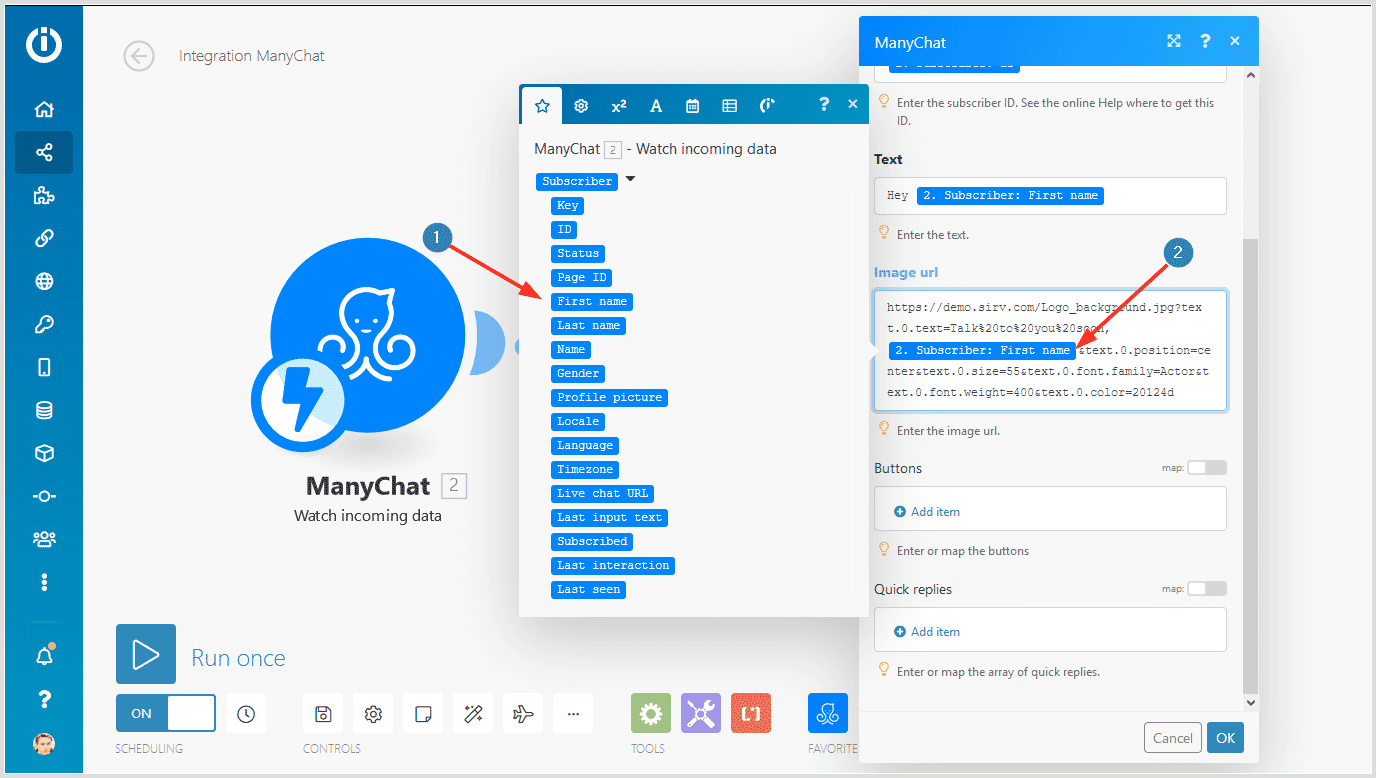The width and height of the screenshot is (1376, 778).
Task: Open the Home icon in sidebar
Action: tap(44, 110)
